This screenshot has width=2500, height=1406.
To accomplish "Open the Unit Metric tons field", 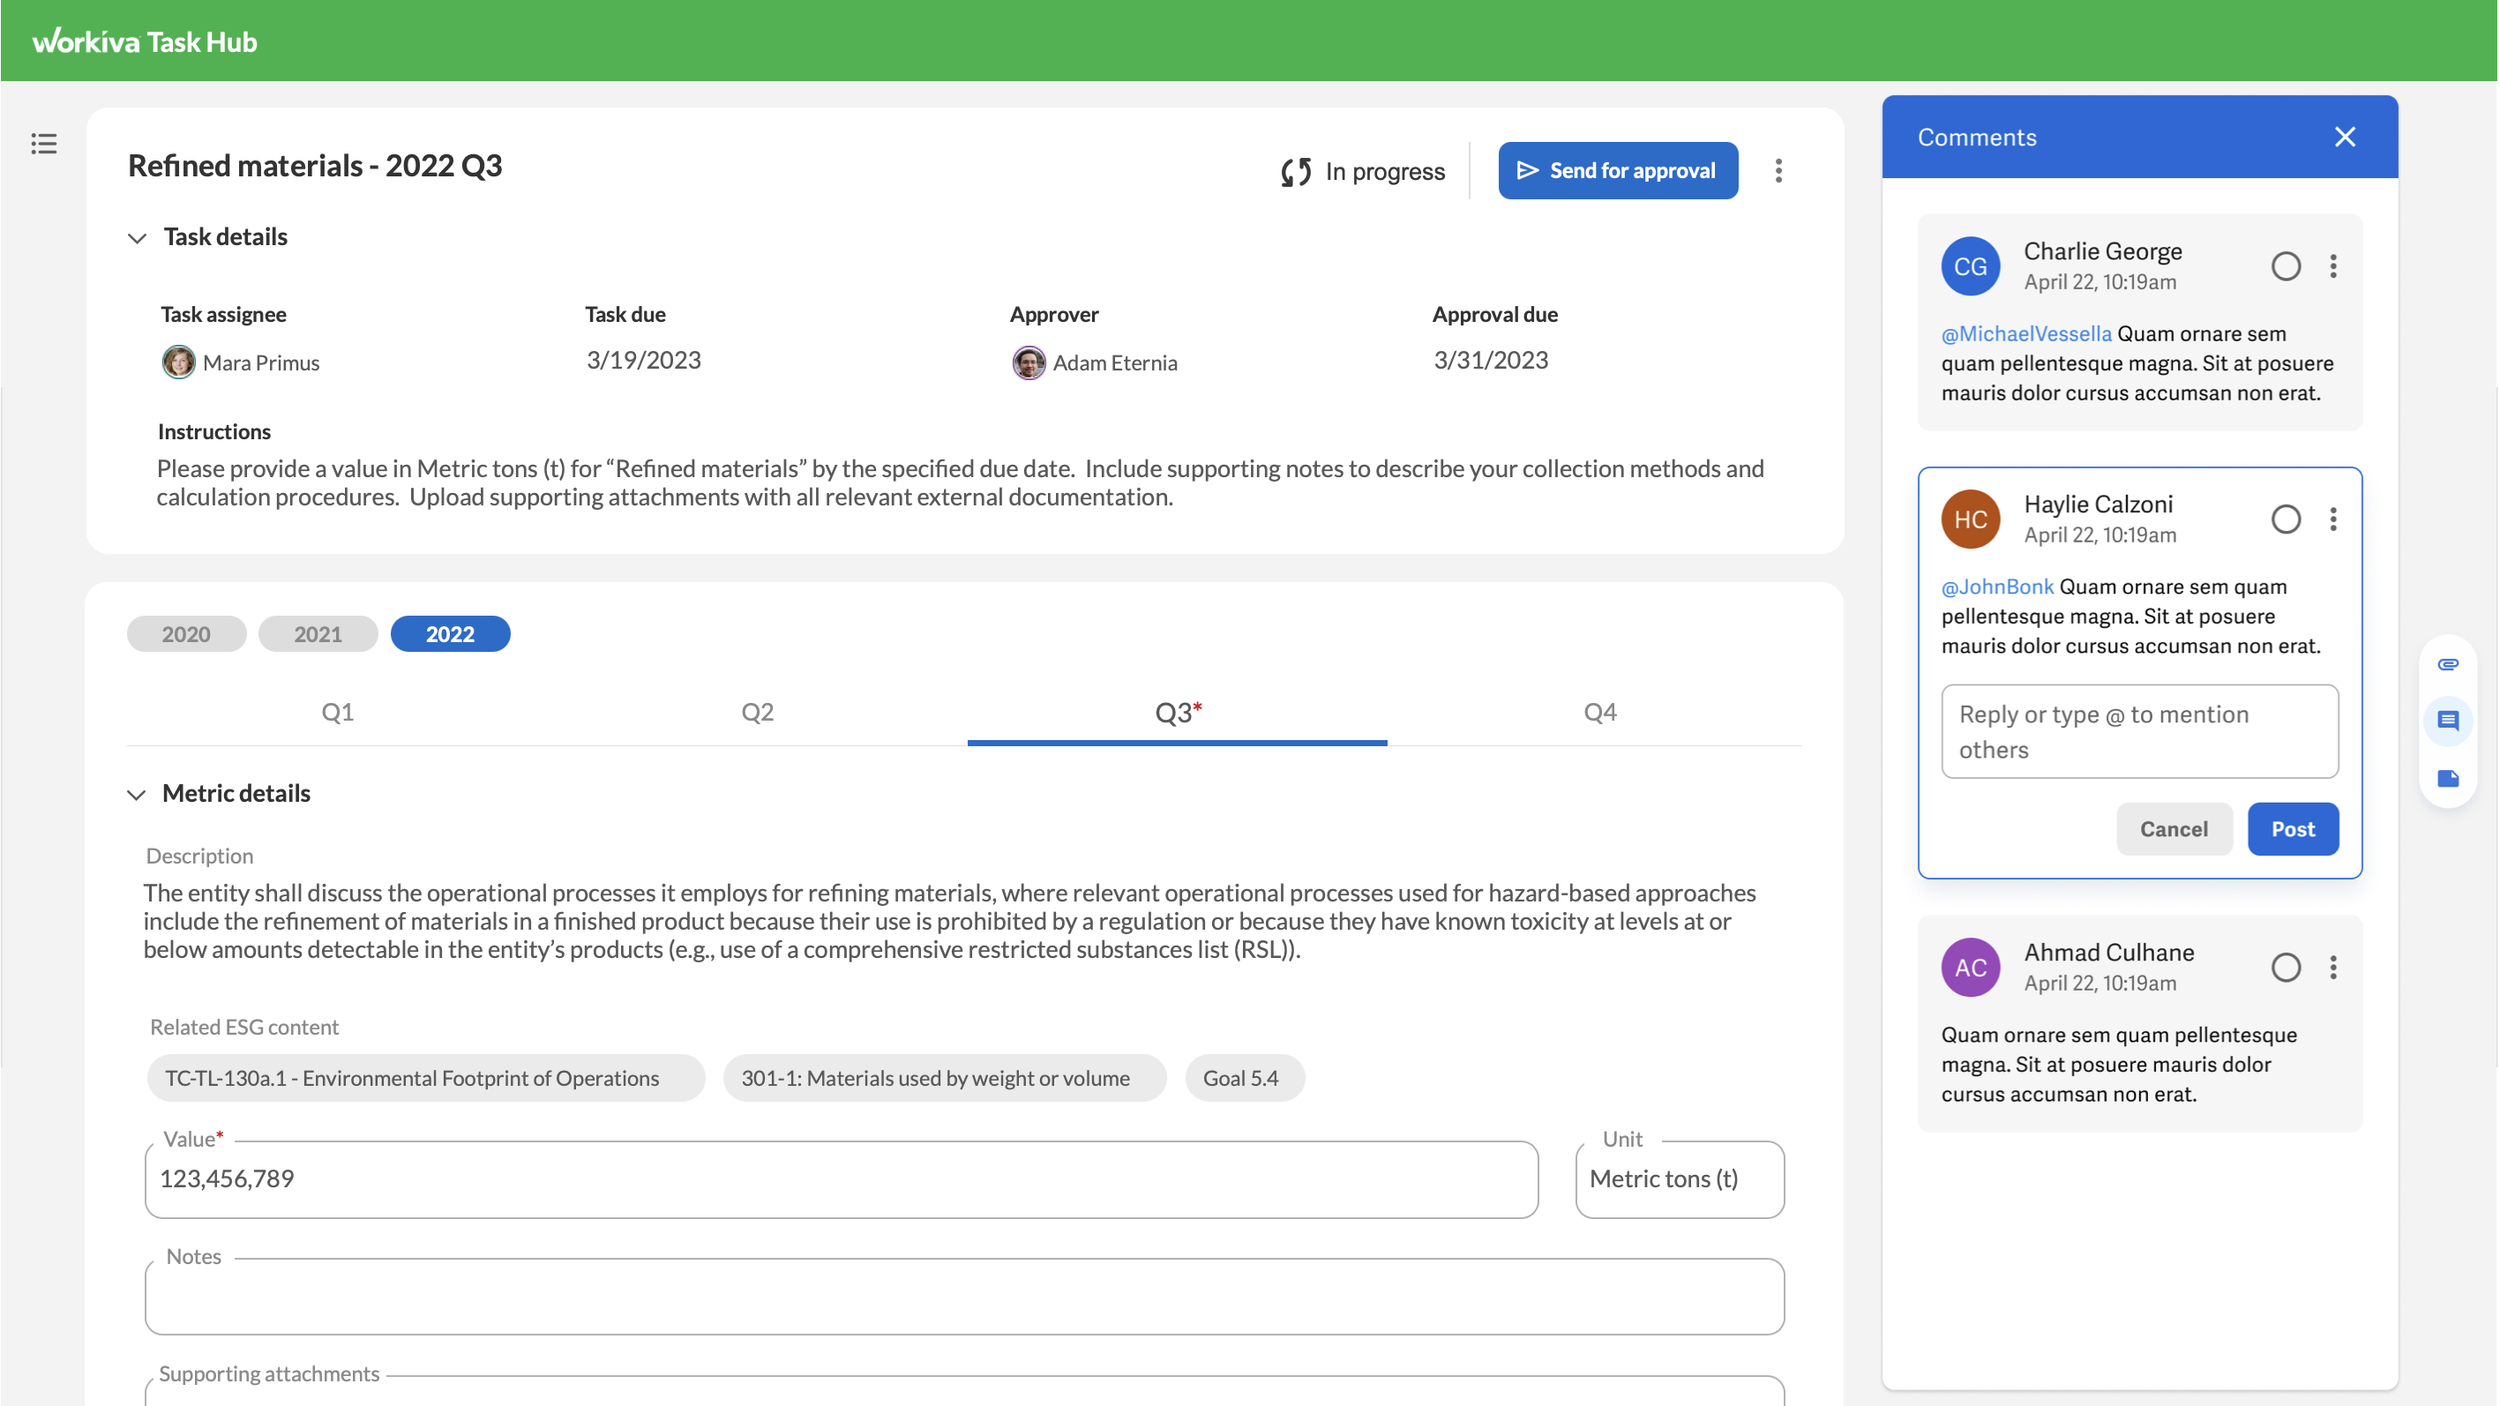I will pyautogui.click(x=1679, y=1179).
